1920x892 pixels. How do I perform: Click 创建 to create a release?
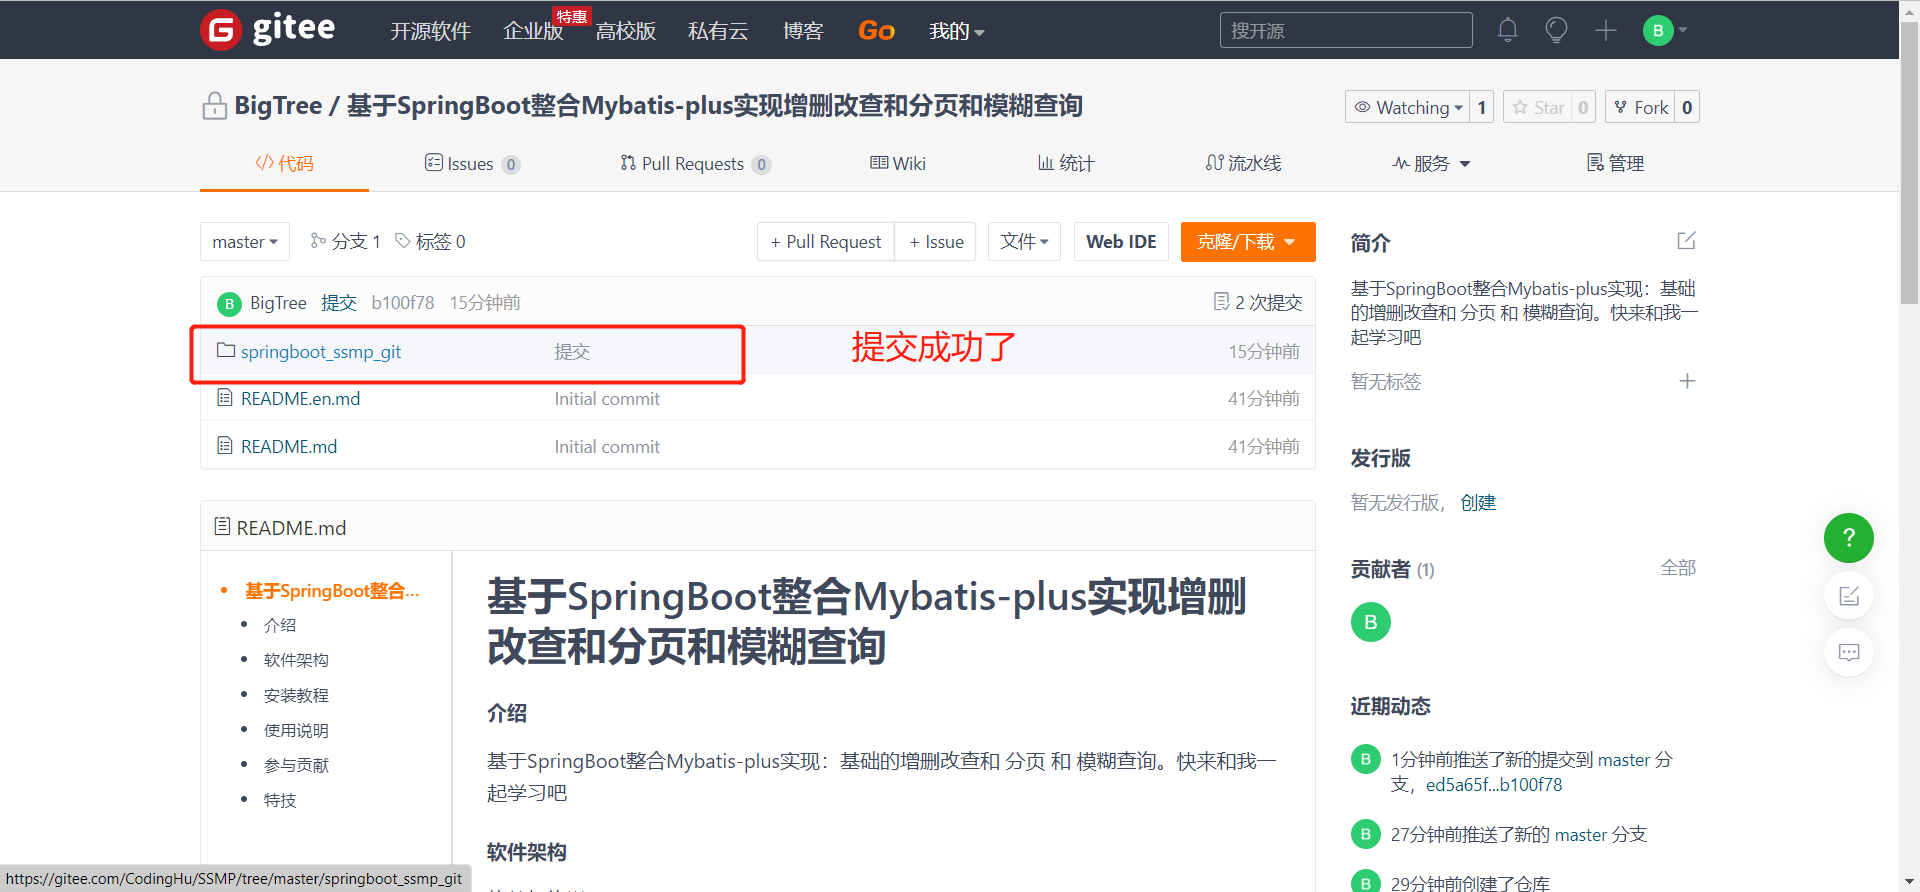pos(1478,502)
